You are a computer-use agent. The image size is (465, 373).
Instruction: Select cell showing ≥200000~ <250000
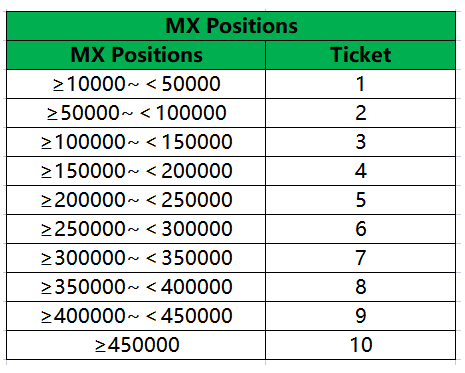(x=136, y=200)
